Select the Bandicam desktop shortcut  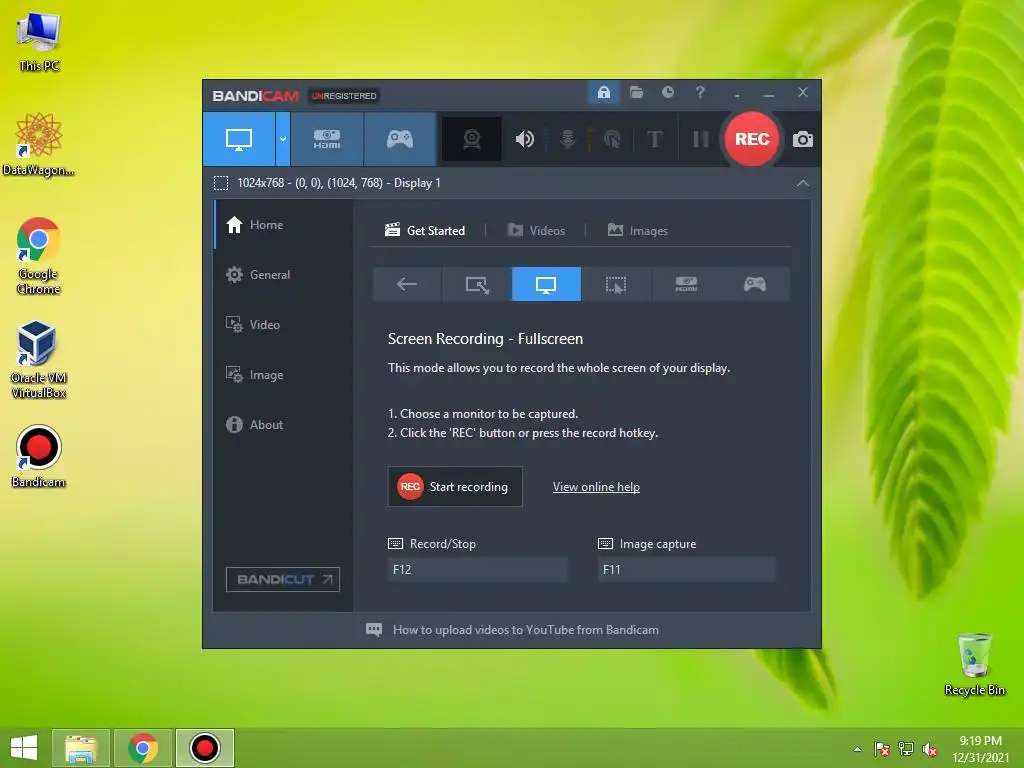(39, 456)
